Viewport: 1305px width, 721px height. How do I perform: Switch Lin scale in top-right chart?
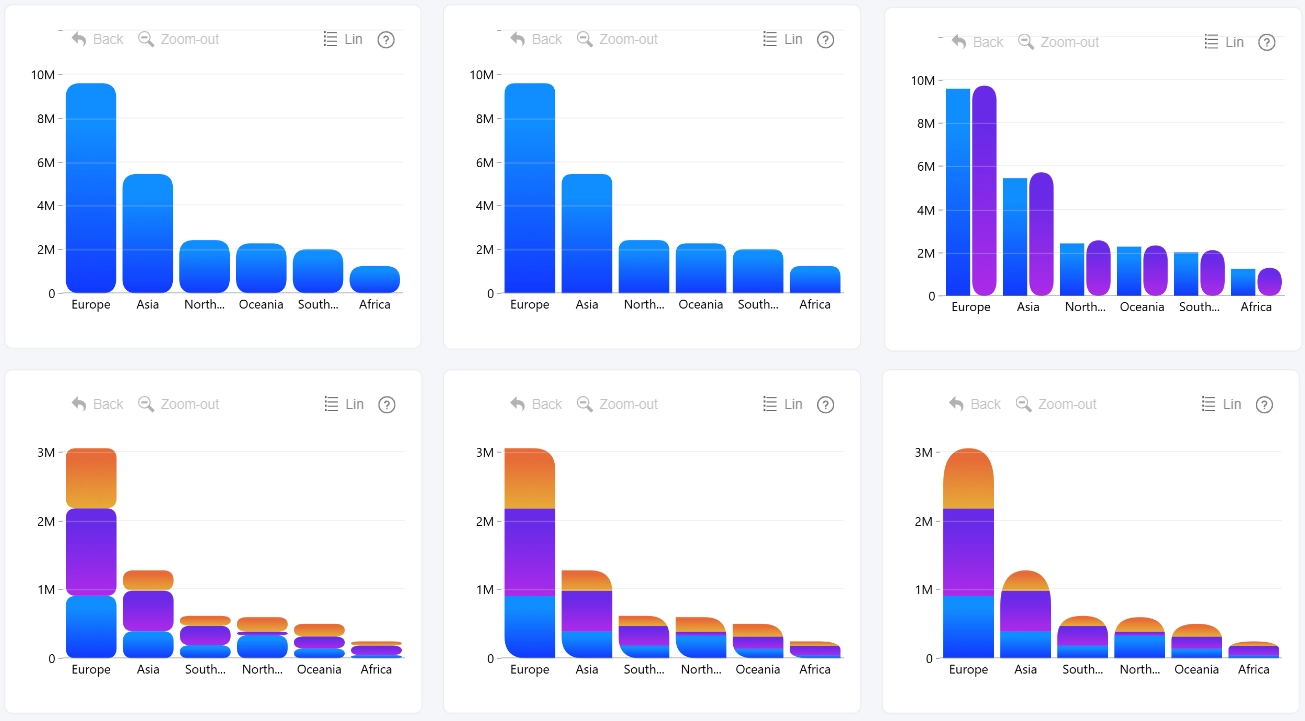click(x=1224, y=42)
